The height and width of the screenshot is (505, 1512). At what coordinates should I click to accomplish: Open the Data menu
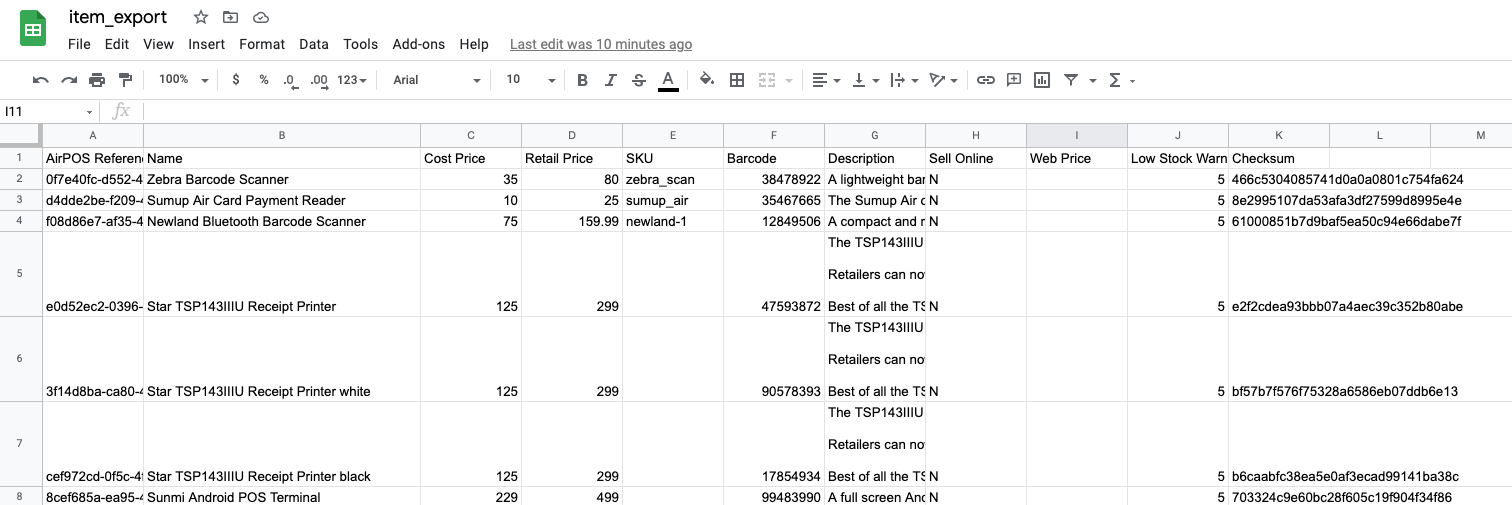[314, 44]
